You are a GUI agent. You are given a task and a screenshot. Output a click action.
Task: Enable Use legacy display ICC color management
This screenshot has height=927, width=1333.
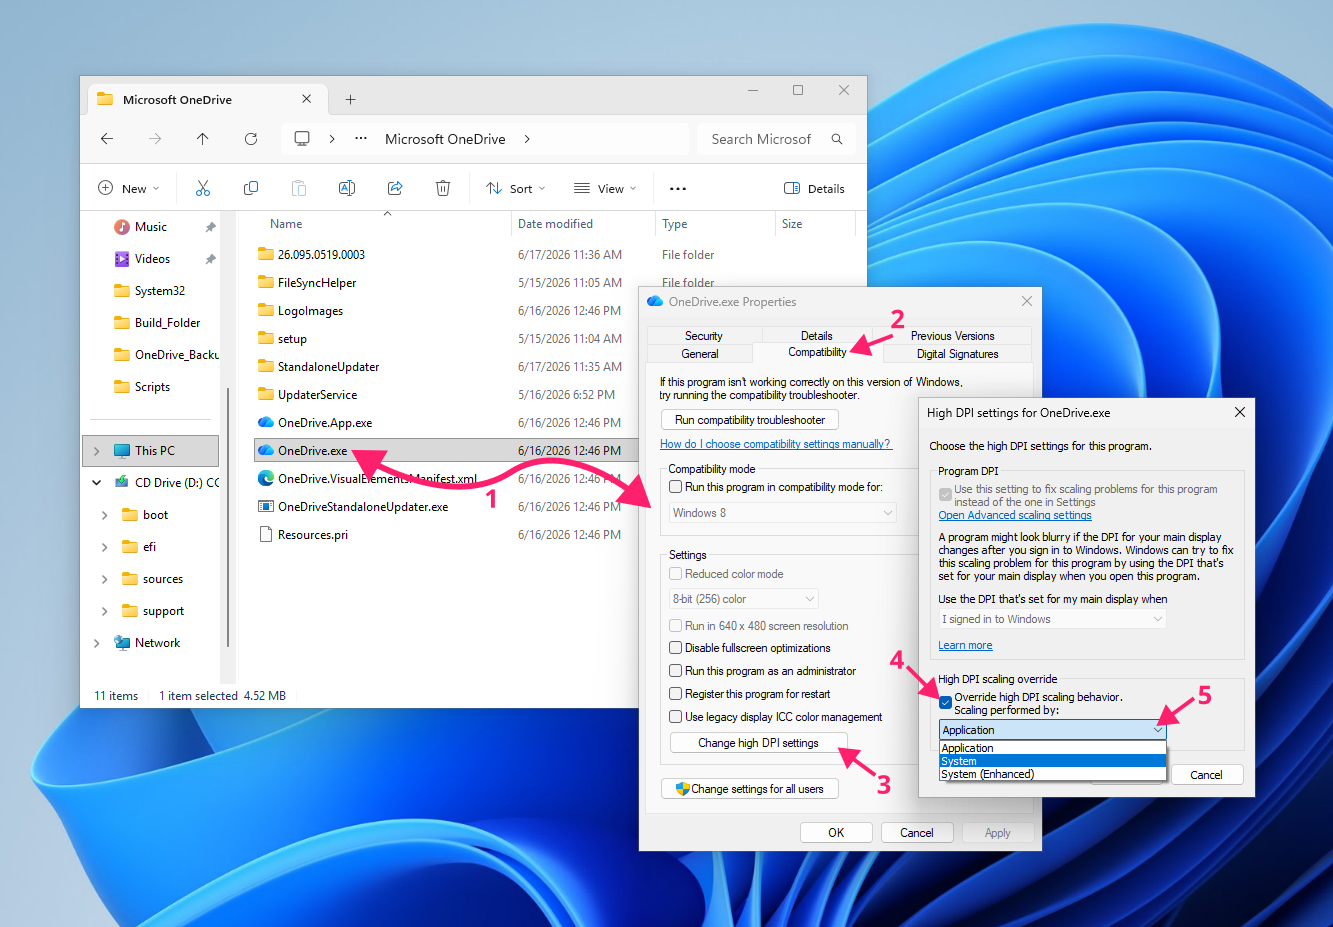tap(676, 717)
